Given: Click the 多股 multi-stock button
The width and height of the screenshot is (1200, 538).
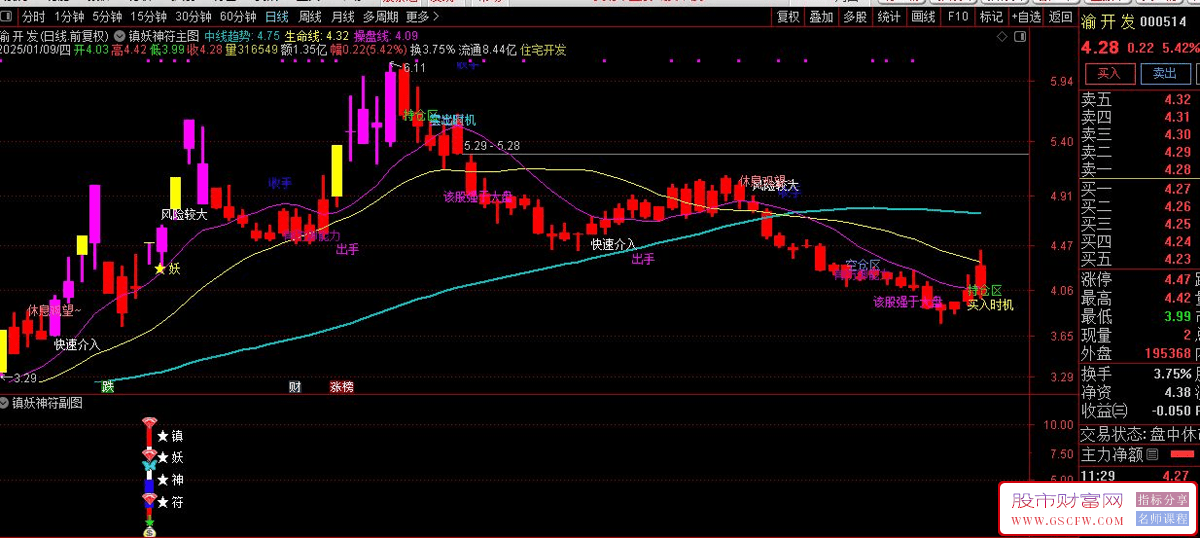Looking at the screenshot, I should point(854,17).
